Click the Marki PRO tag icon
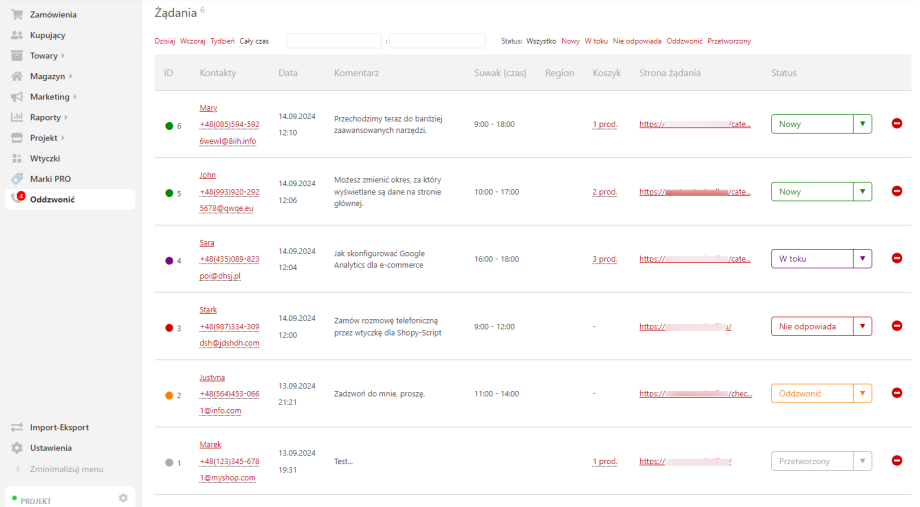Screen dimensions: 920x507 (x=17, y=179)
